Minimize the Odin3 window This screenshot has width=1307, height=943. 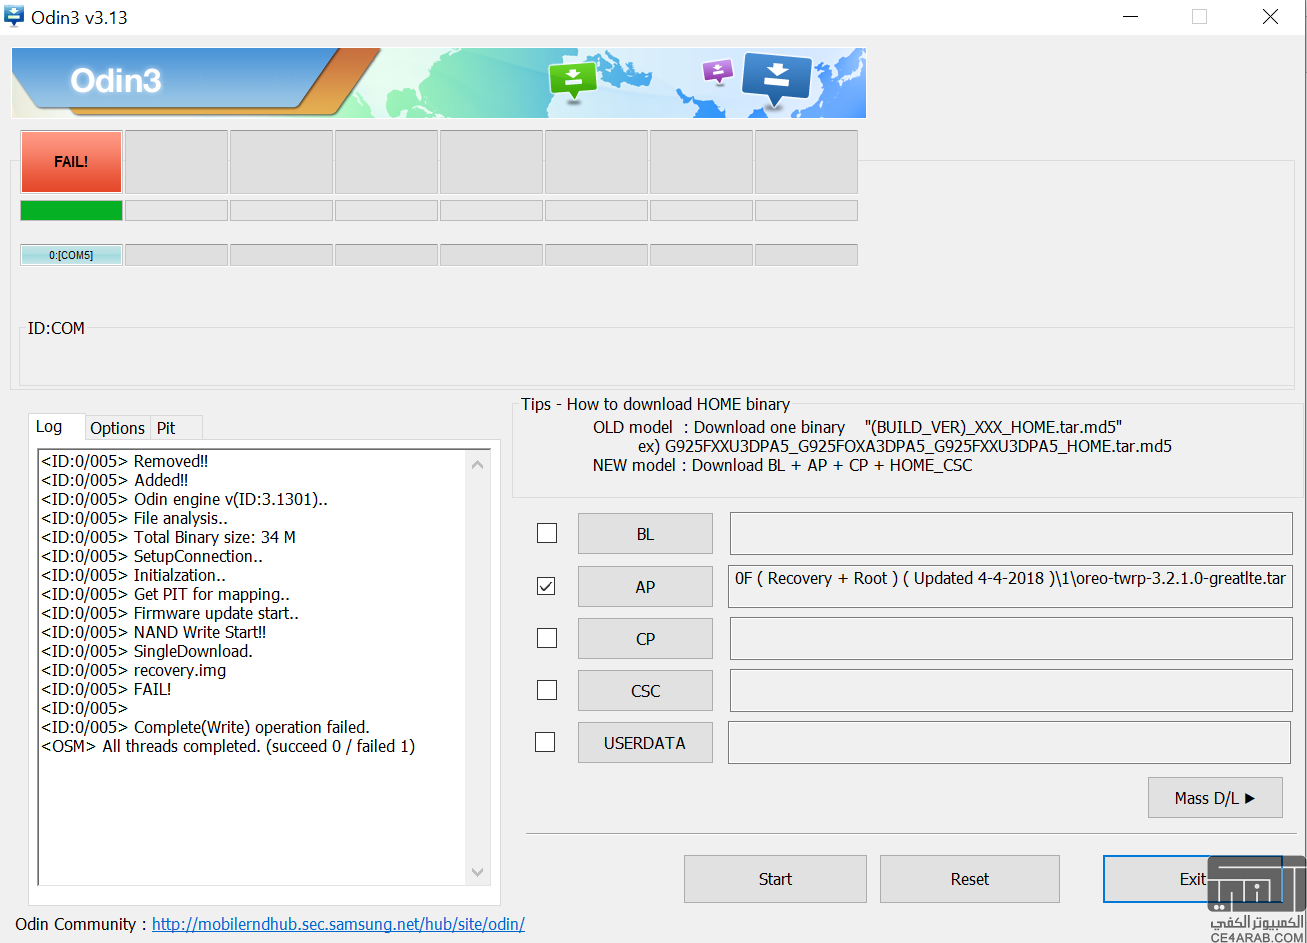click(1129, 17)
